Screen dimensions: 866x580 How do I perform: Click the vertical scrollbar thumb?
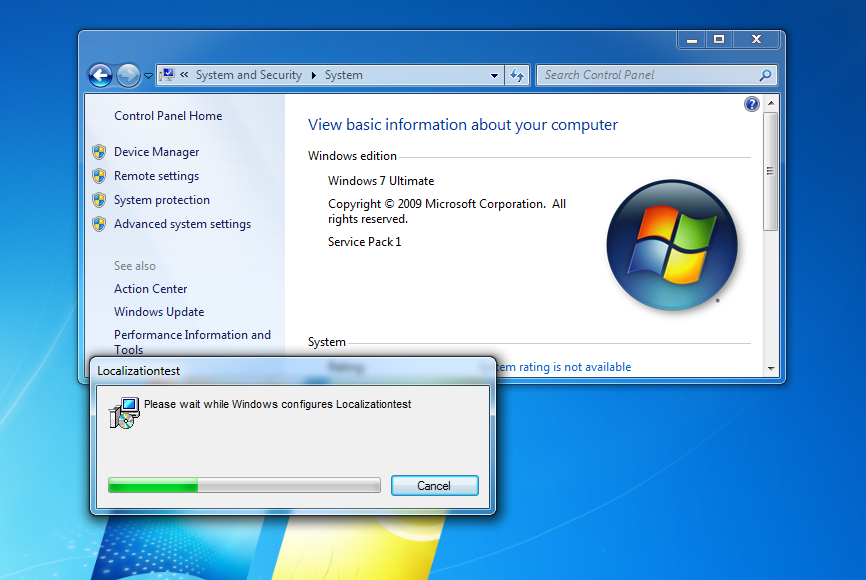point(771,171)
